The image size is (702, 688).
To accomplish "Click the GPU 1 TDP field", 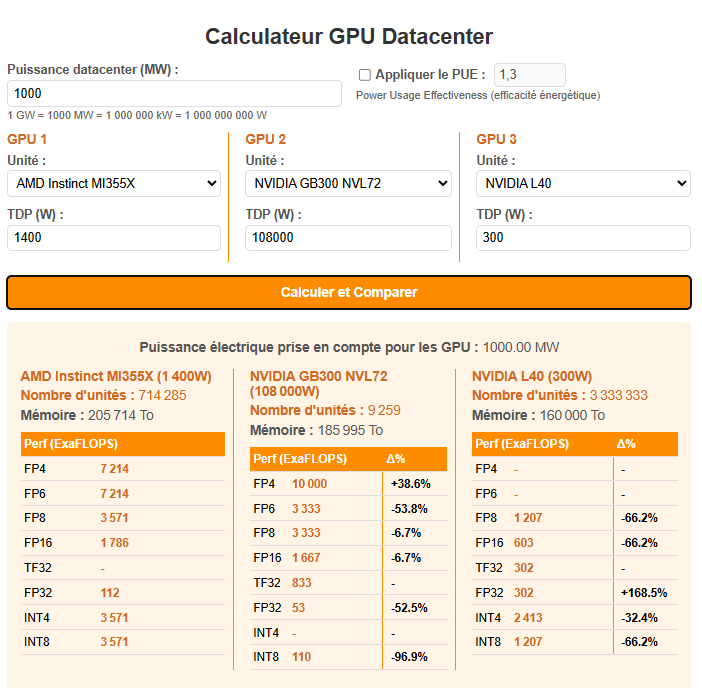I will 114,238.
